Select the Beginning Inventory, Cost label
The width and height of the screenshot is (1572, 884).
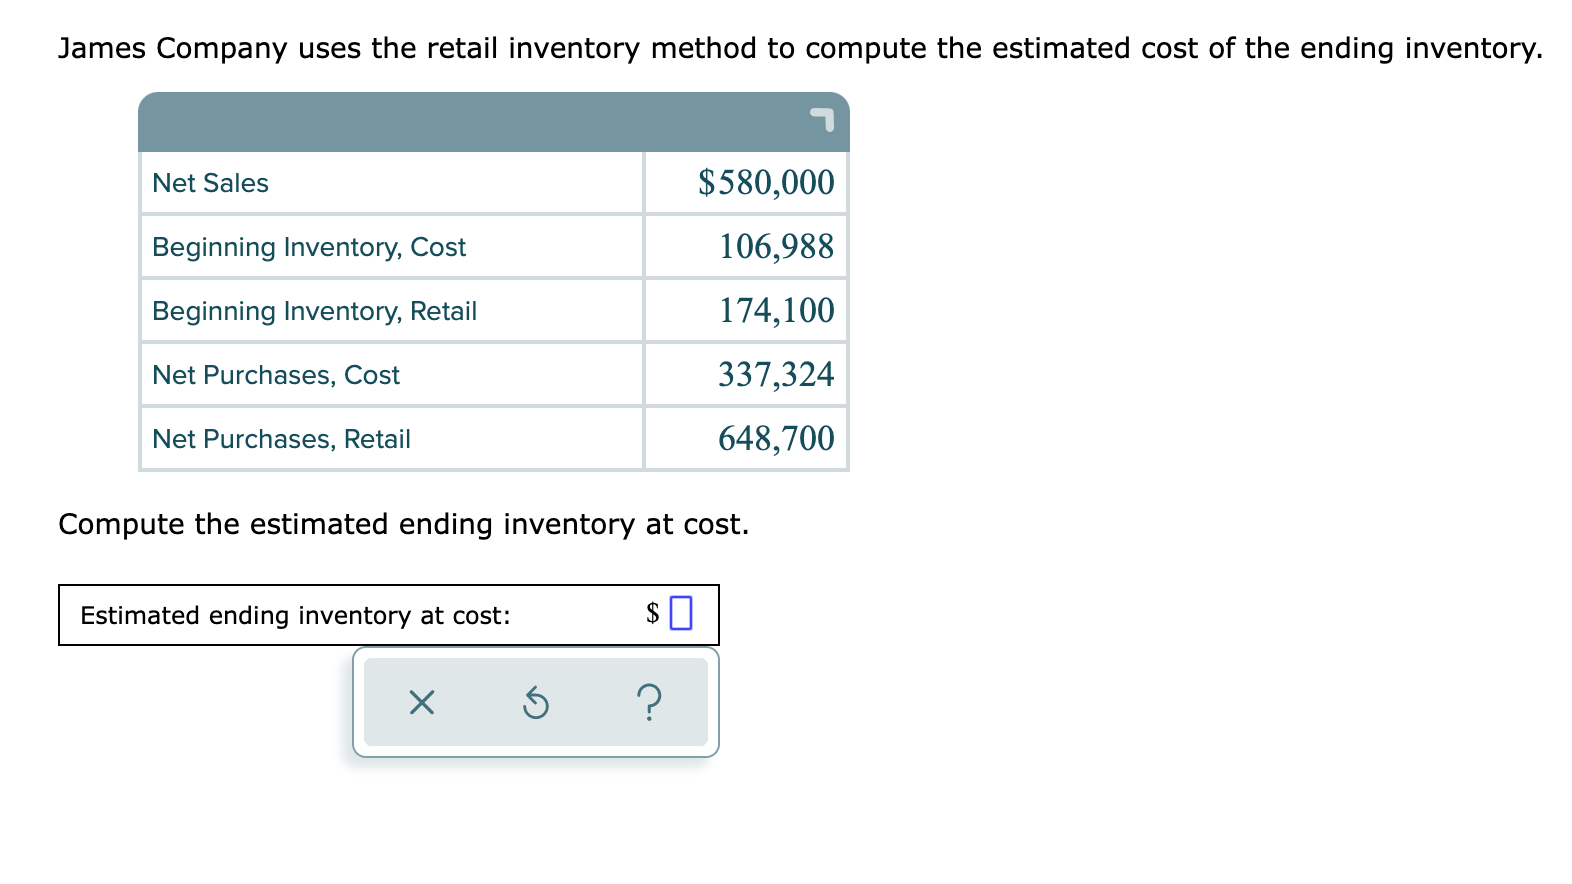309,247
